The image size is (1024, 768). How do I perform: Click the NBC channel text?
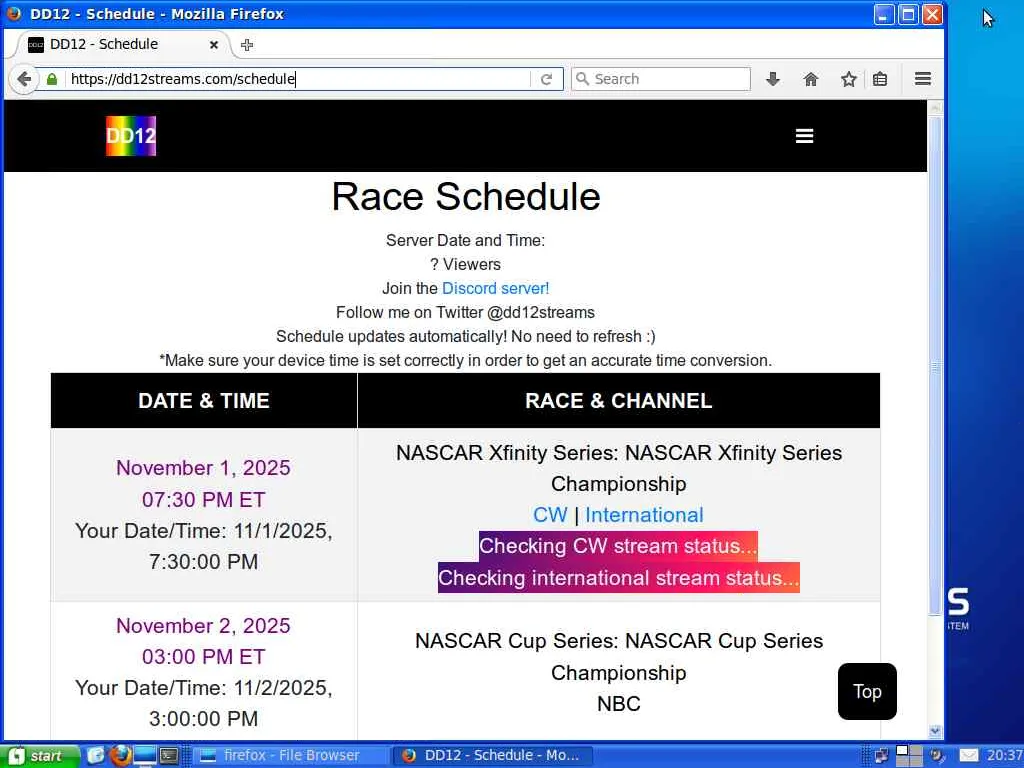[x=618, y=703]
